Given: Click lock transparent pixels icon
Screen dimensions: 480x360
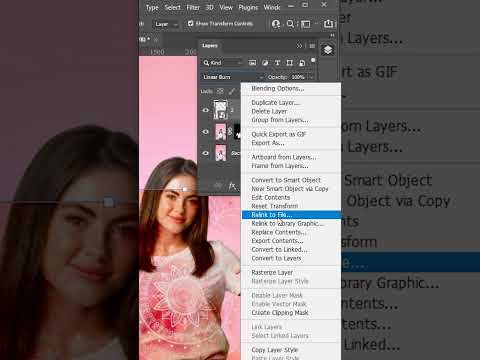Looking at the screenshot, I should [220, 91].
